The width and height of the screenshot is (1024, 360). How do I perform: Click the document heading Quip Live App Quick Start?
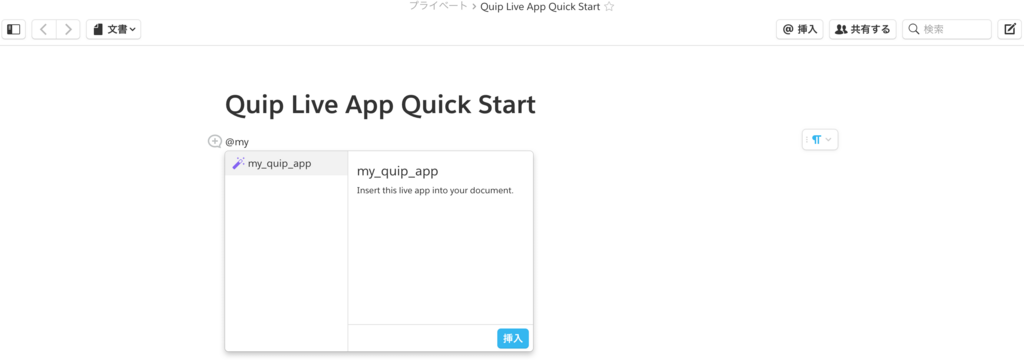point(380,105)
